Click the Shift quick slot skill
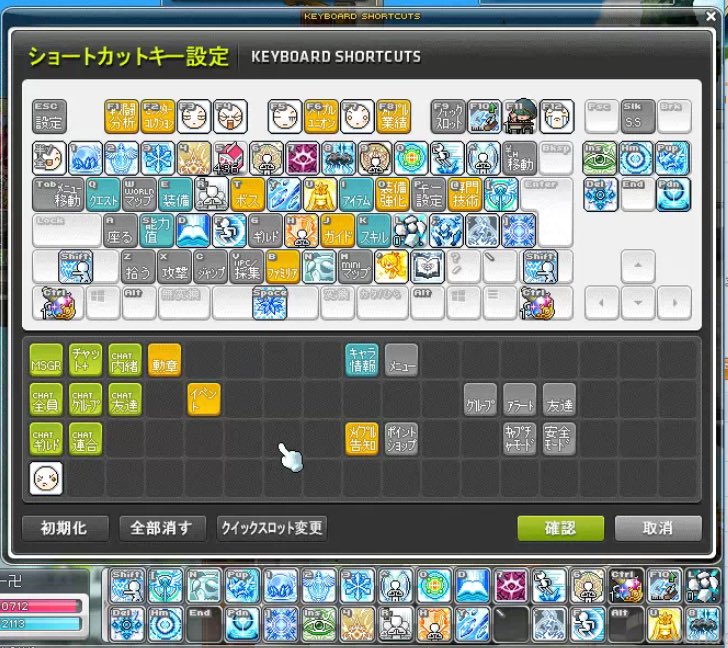This screenshot has width=728, height=648. pos(128,585)
